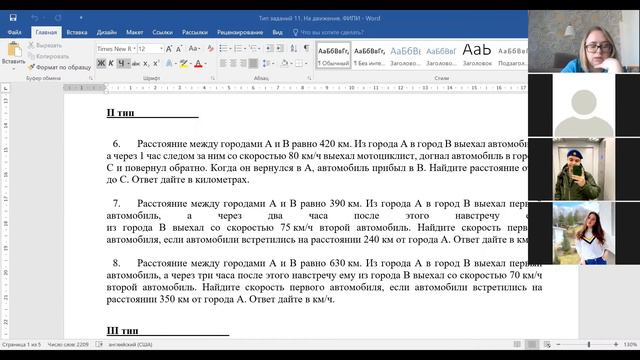Align text left icon
Viewport: 640px width, 360px height.
[x=223, y=63]
